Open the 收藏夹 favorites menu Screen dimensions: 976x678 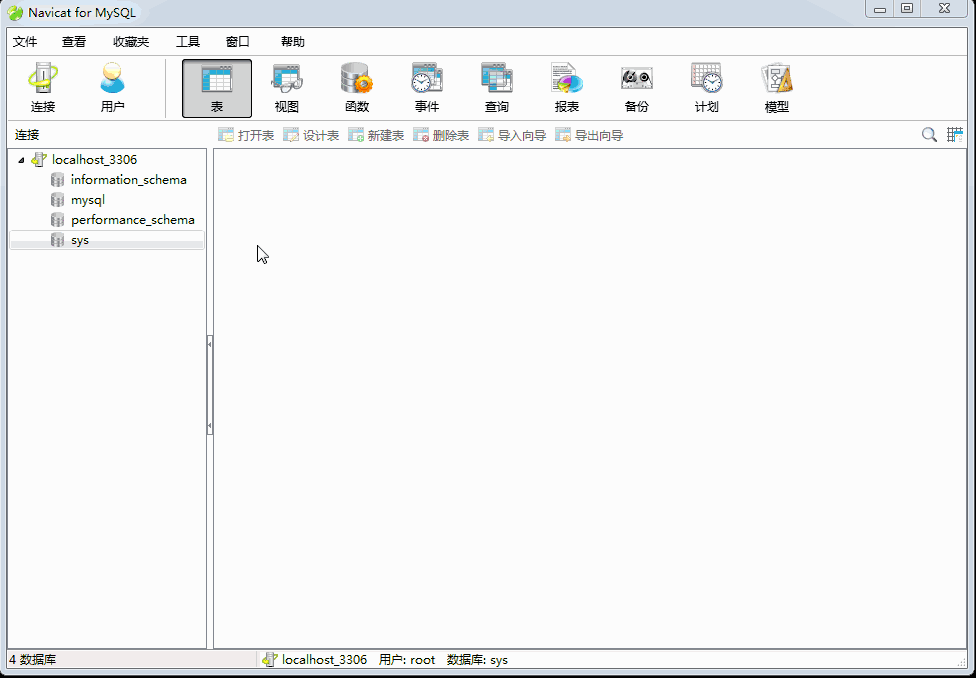click(x=131, y=42)
